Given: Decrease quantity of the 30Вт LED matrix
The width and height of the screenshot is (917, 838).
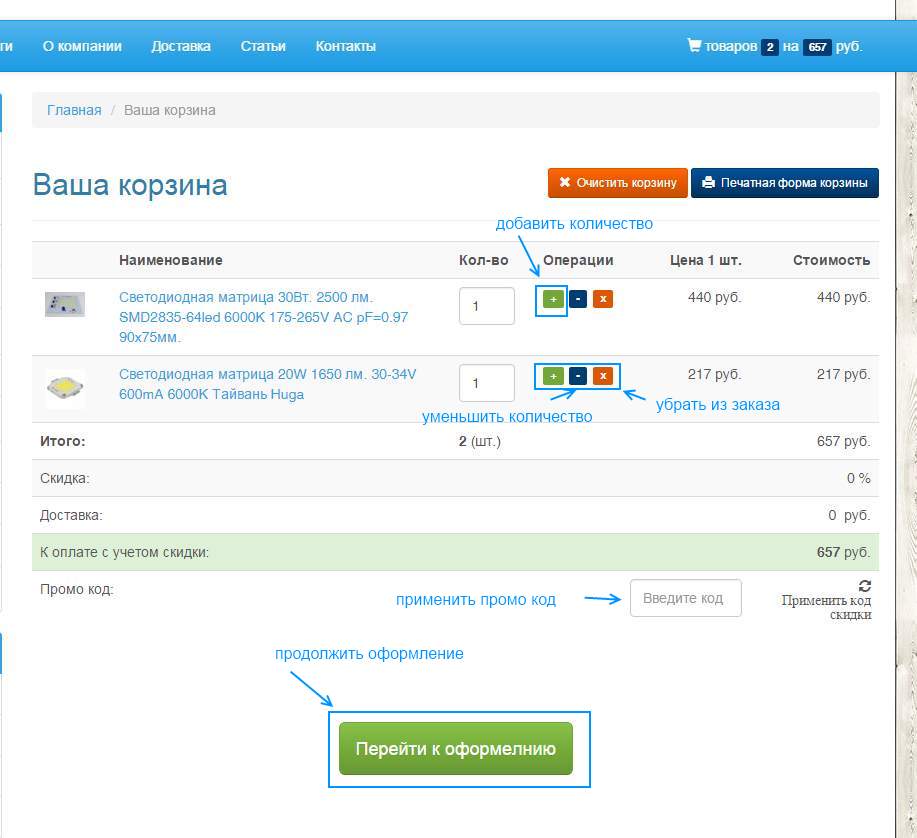Looking at the screenshot, I should pyautogui.click(x=578, y=299).
